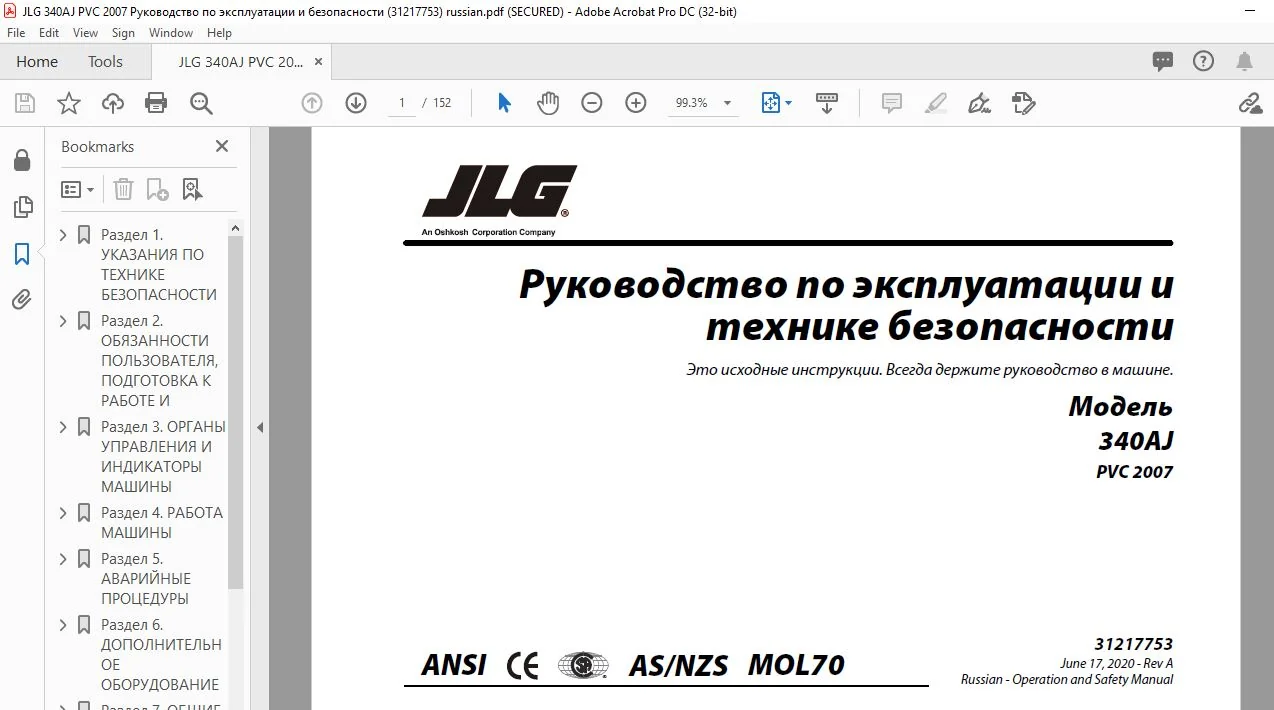Open fit page options icon
This screenshot has height=710, width=1274.
click(776, 103)
